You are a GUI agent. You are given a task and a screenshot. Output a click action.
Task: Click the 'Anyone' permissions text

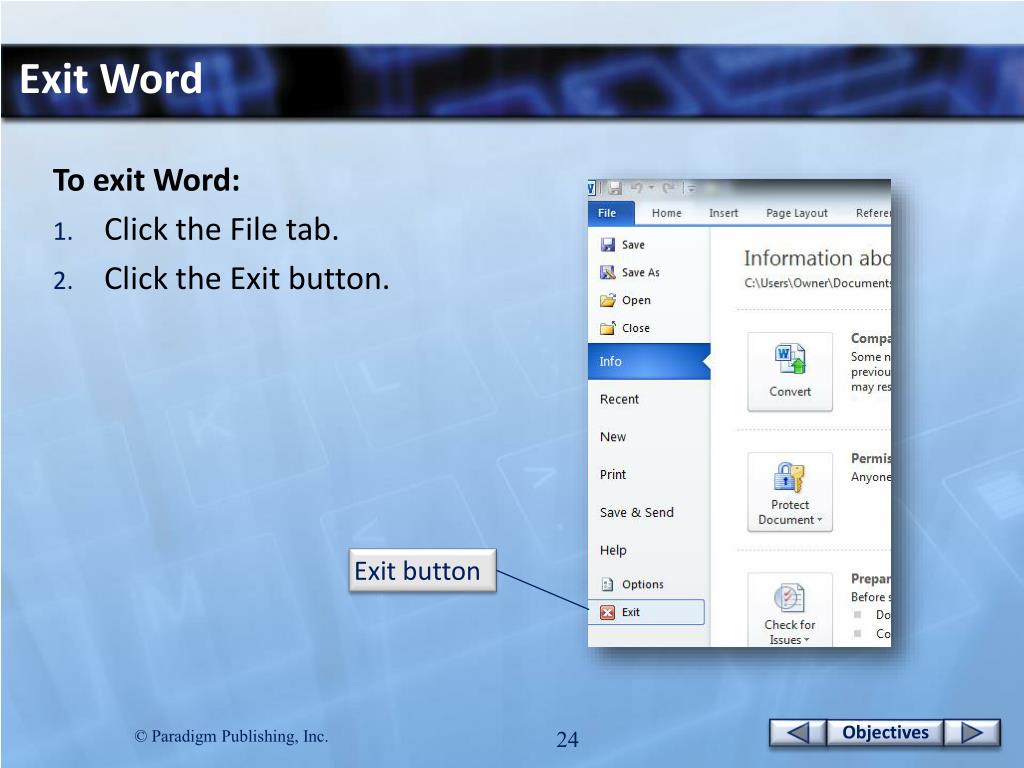click(871, 477)
